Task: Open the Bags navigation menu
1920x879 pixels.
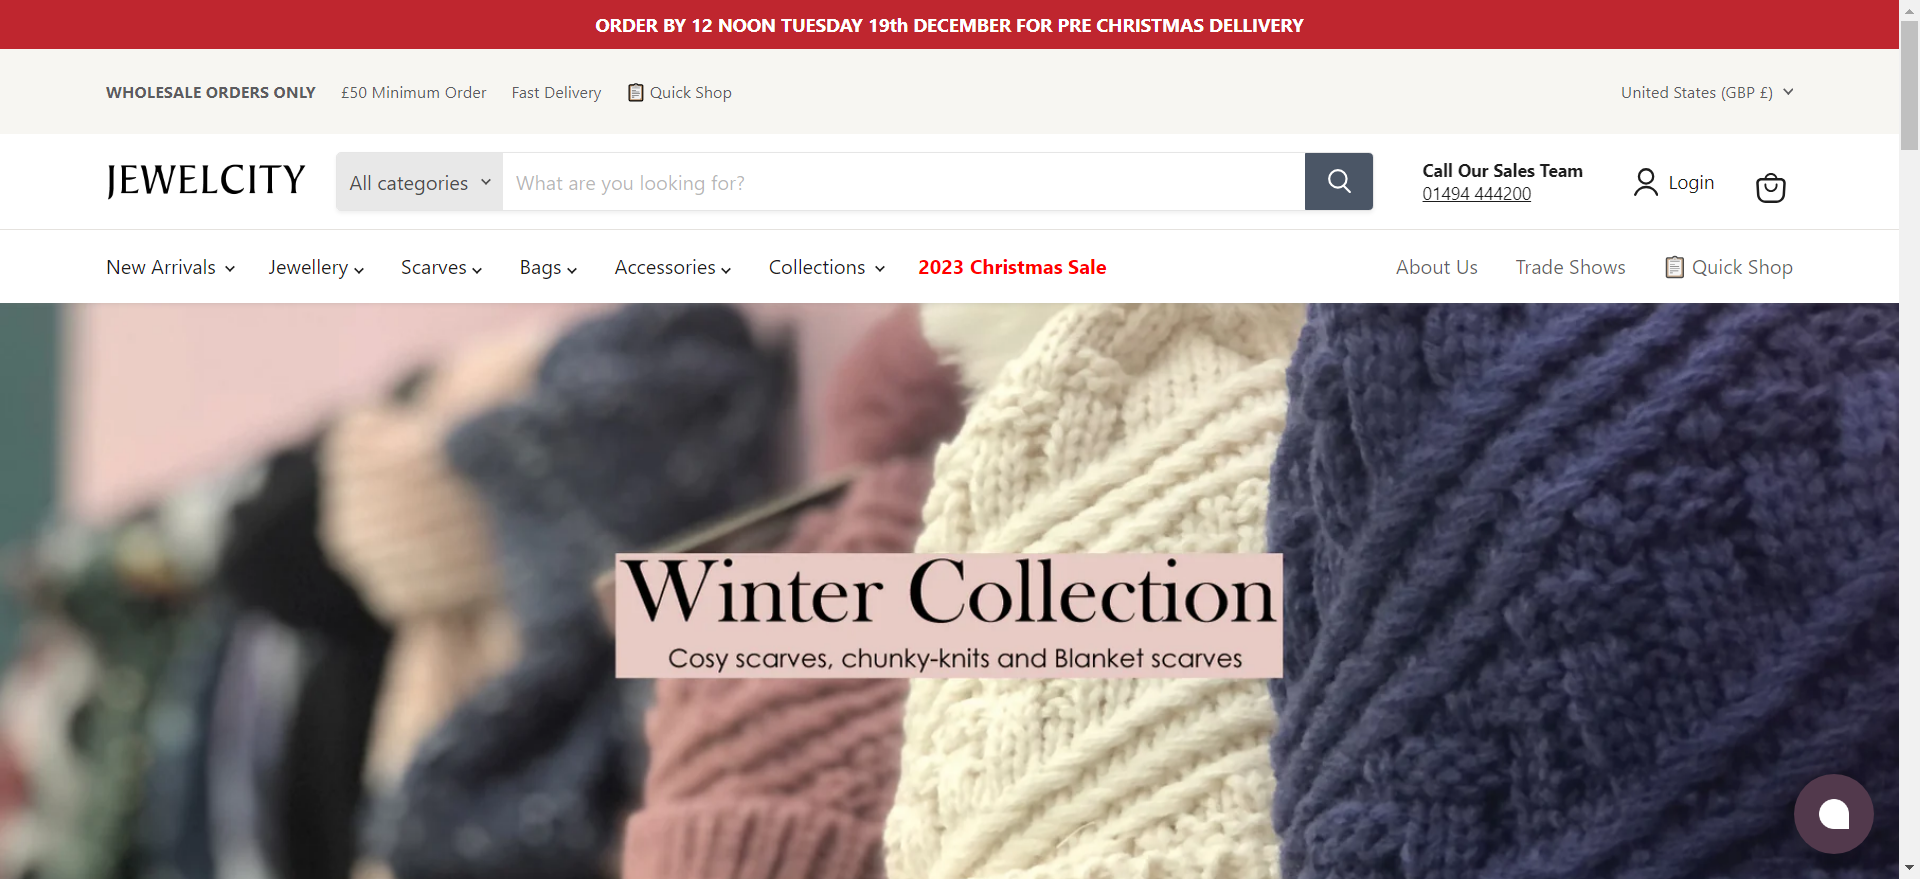Action: click(x=548, y=267)
